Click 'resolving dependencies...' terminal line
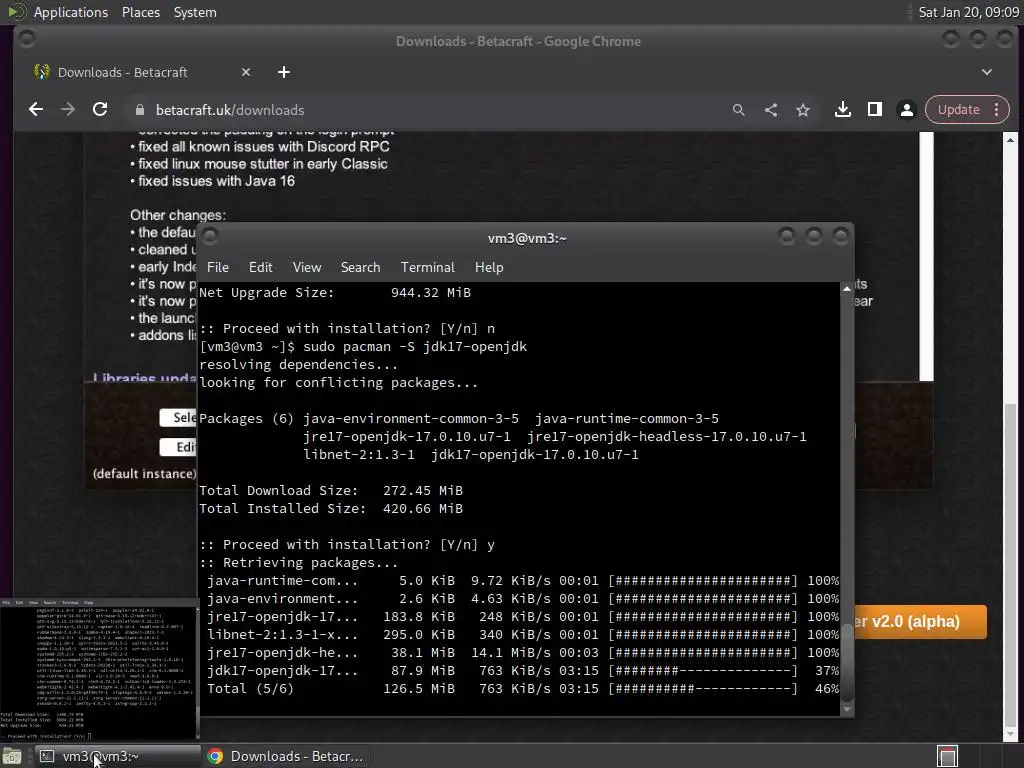 298,364
